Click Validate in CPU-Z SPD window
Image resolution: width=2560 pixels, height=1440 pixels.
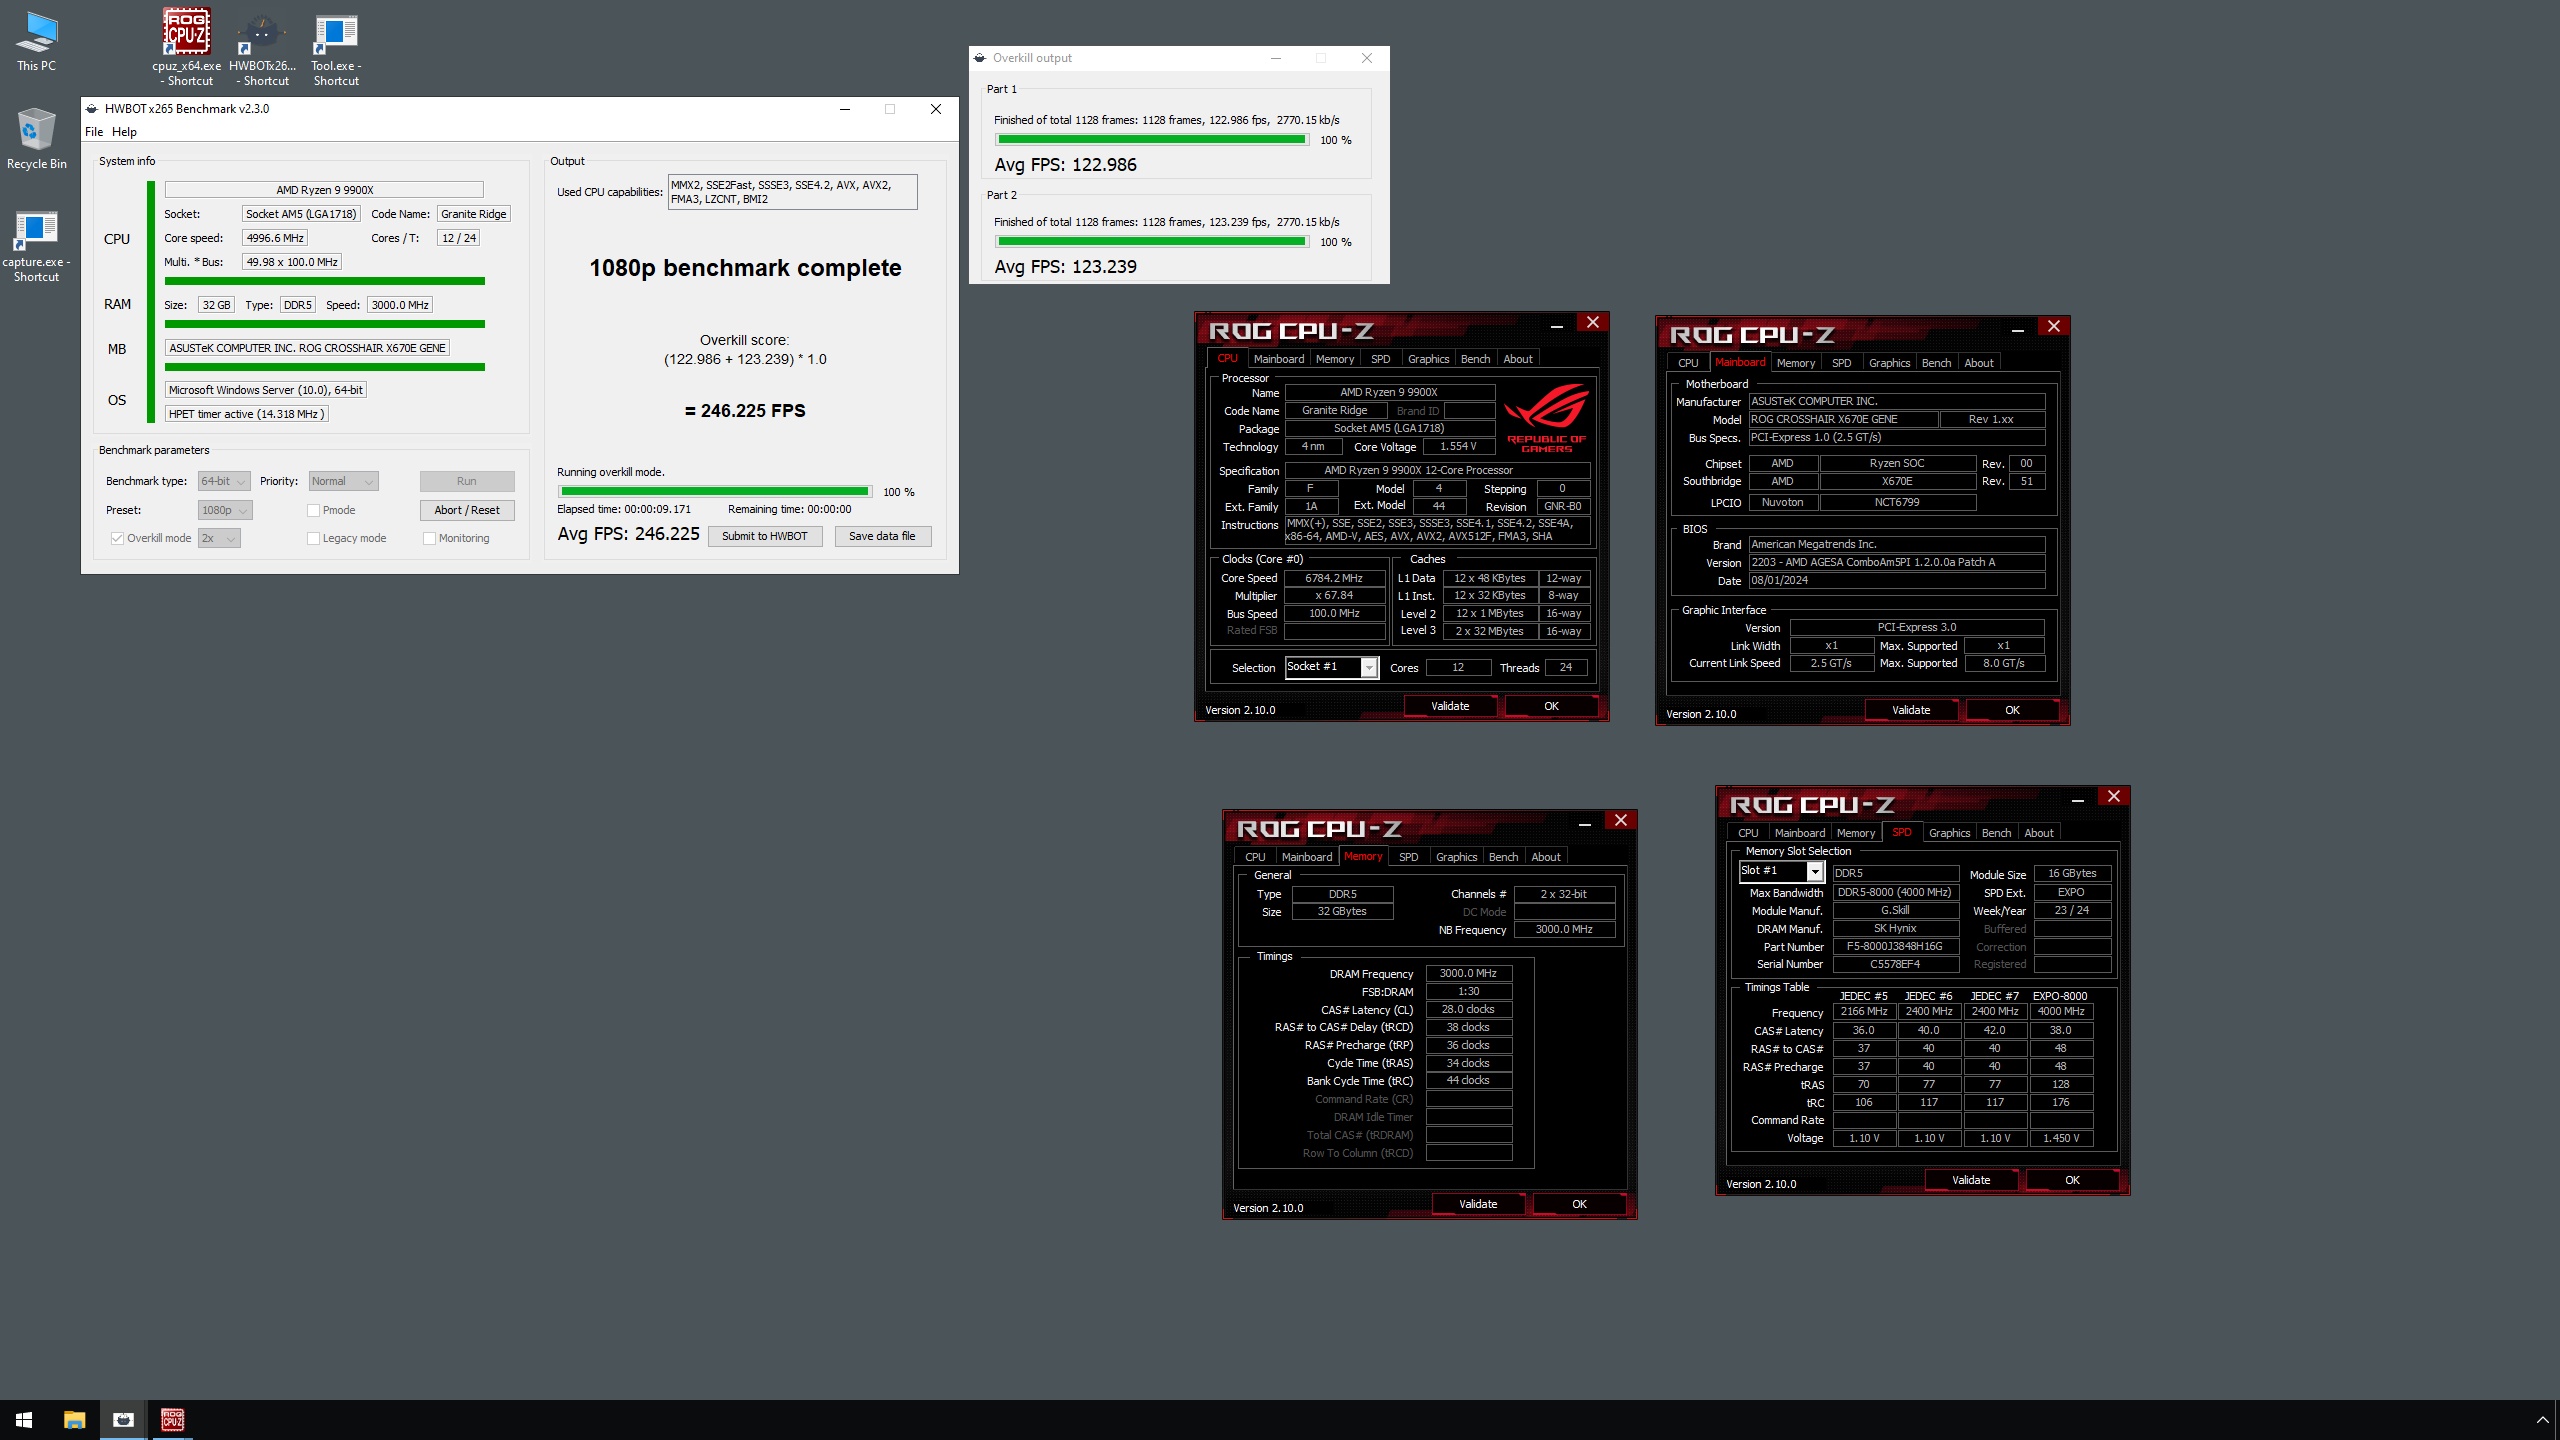[x=1971, y=1180]
